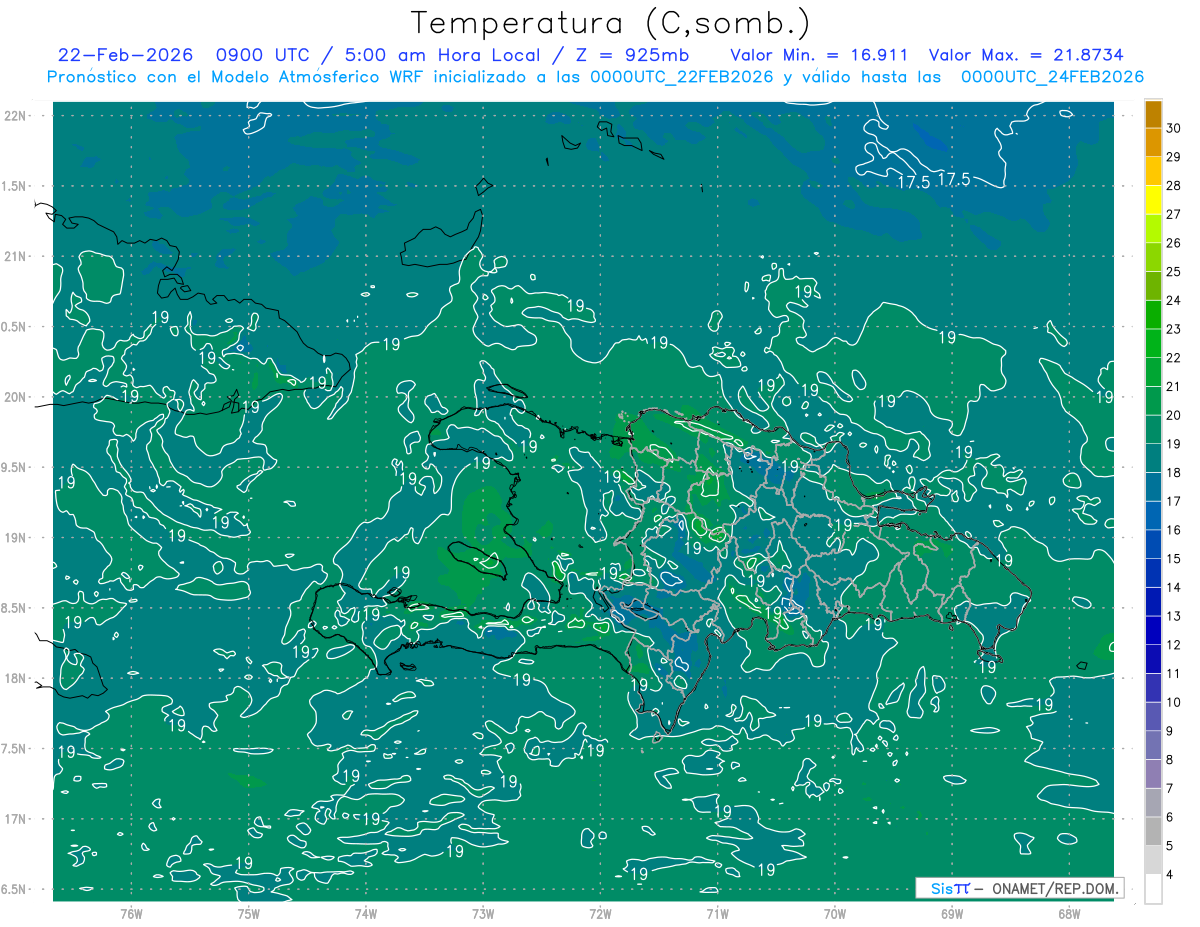Image resolution: width=1200 pixels, height=927 pixels.
Task: Click legend color band between 25 and 26
Action: [x=1153, y=257]
